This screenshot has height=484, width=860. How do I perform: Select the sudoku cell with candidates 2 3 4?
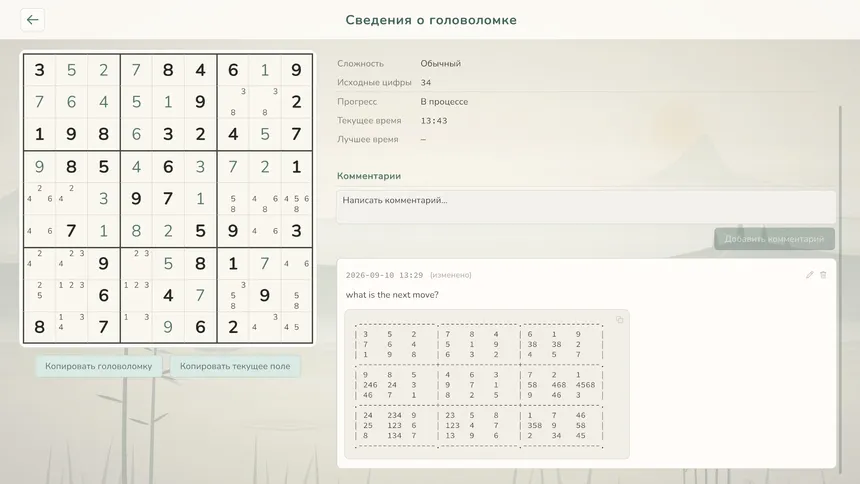71,263
